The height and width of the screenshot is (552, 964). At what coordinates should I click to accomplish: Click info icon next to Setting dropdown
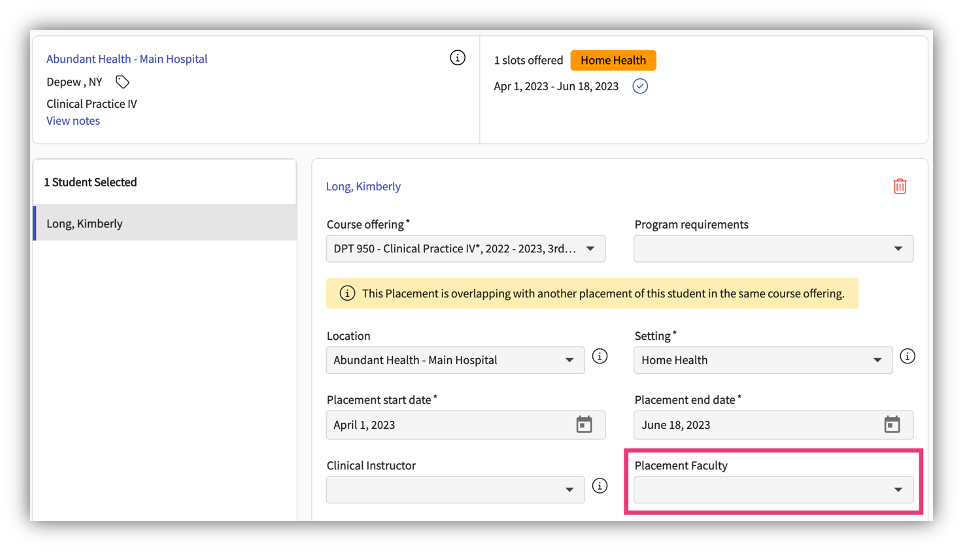click(907, 356)
